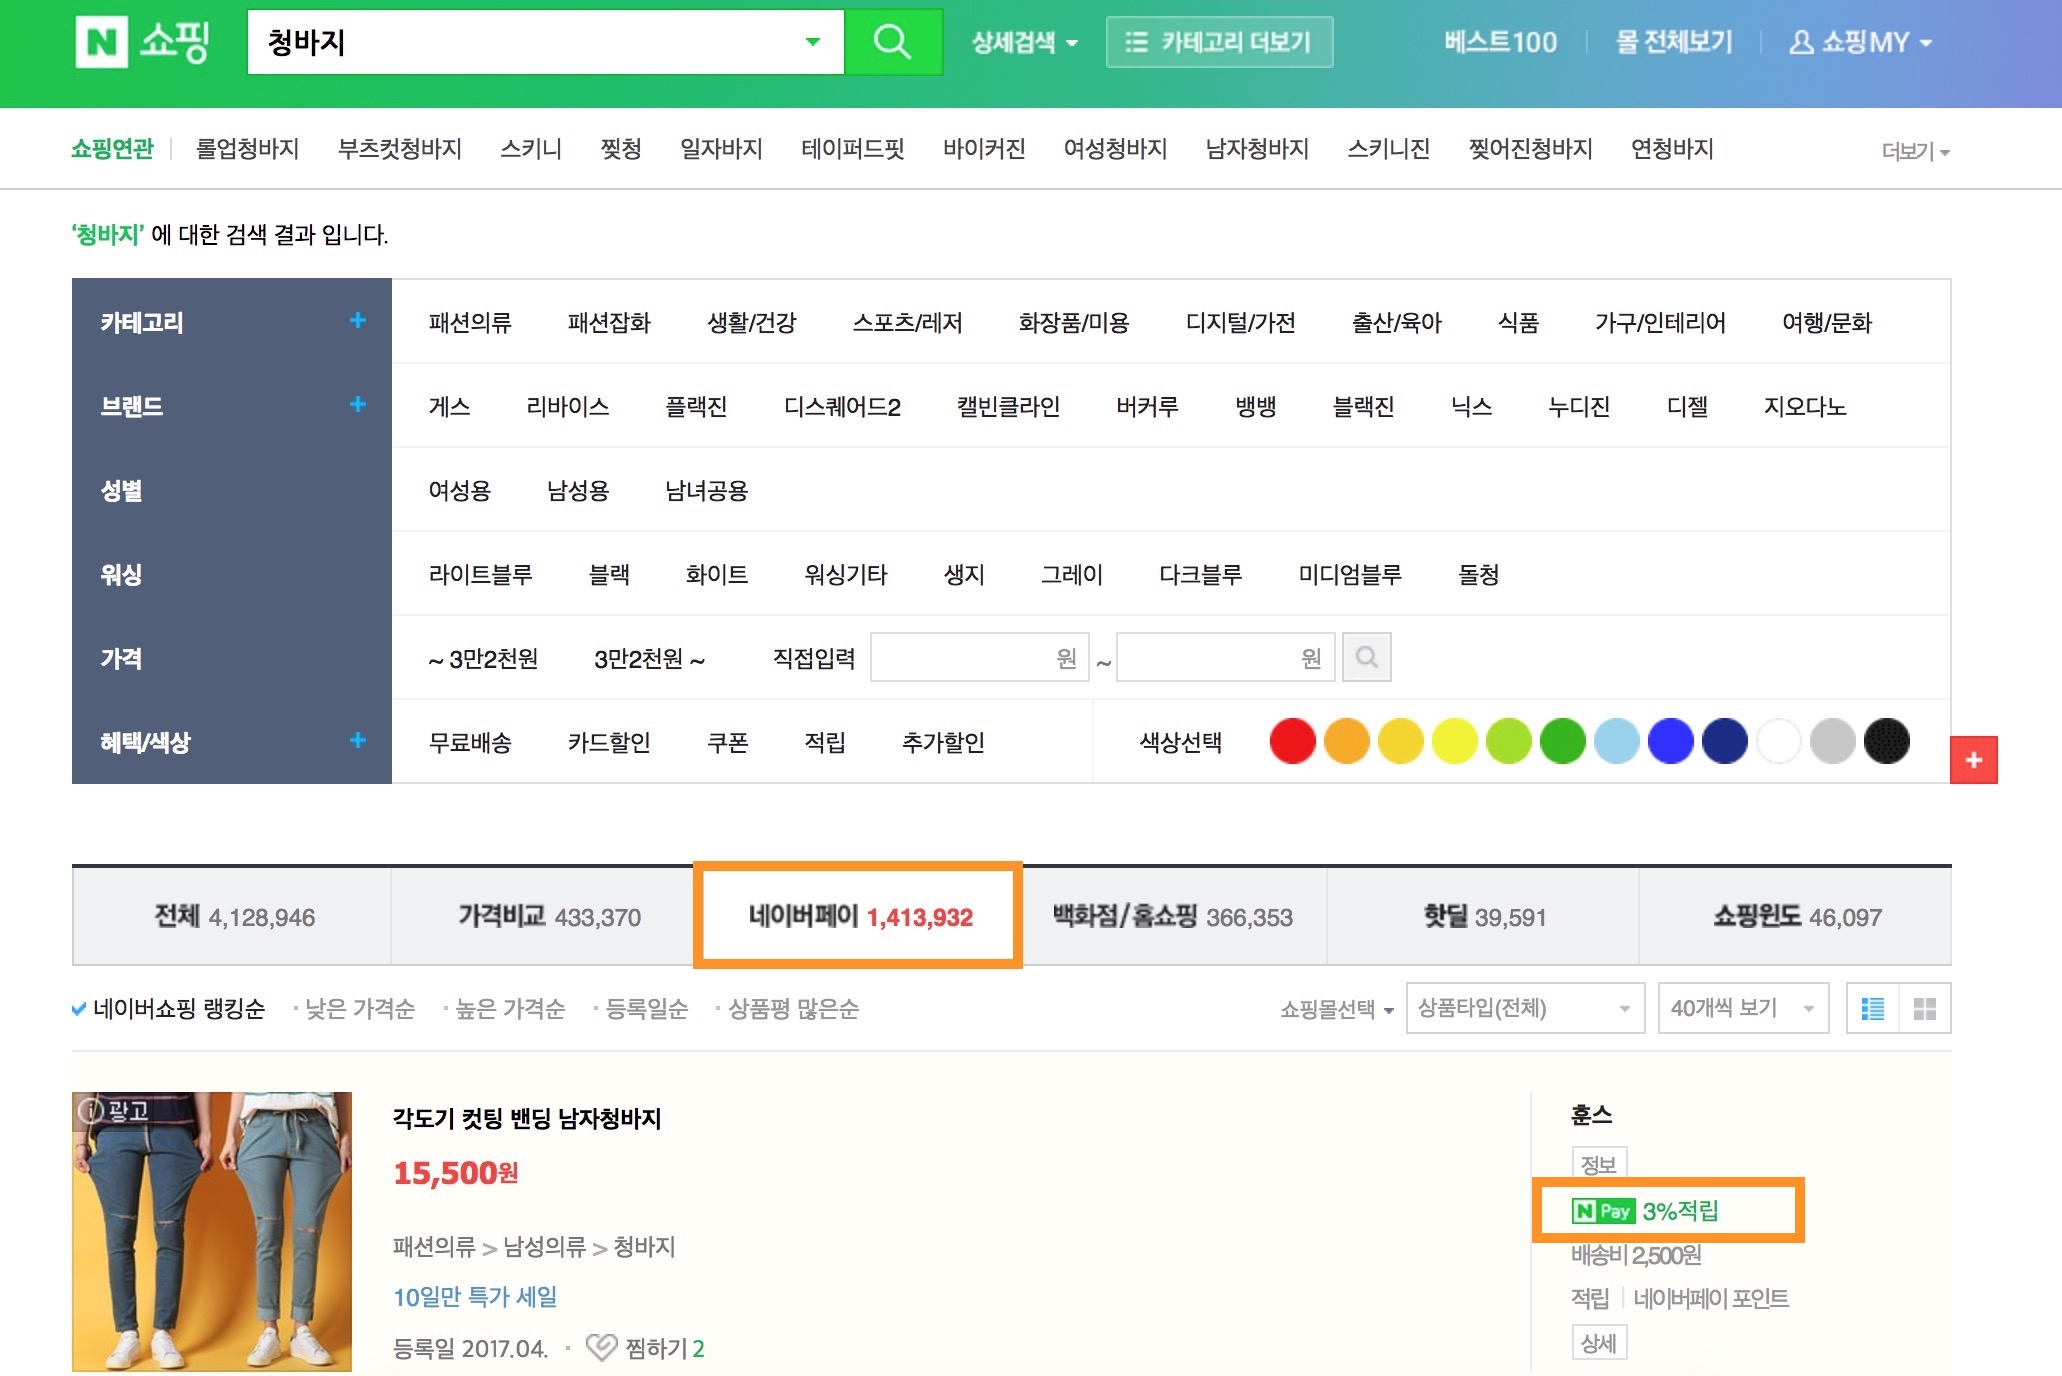Filter by brand 캘빈클라인
Viewport: 2062px width, 1376px height.
[x=1008, y=406]
